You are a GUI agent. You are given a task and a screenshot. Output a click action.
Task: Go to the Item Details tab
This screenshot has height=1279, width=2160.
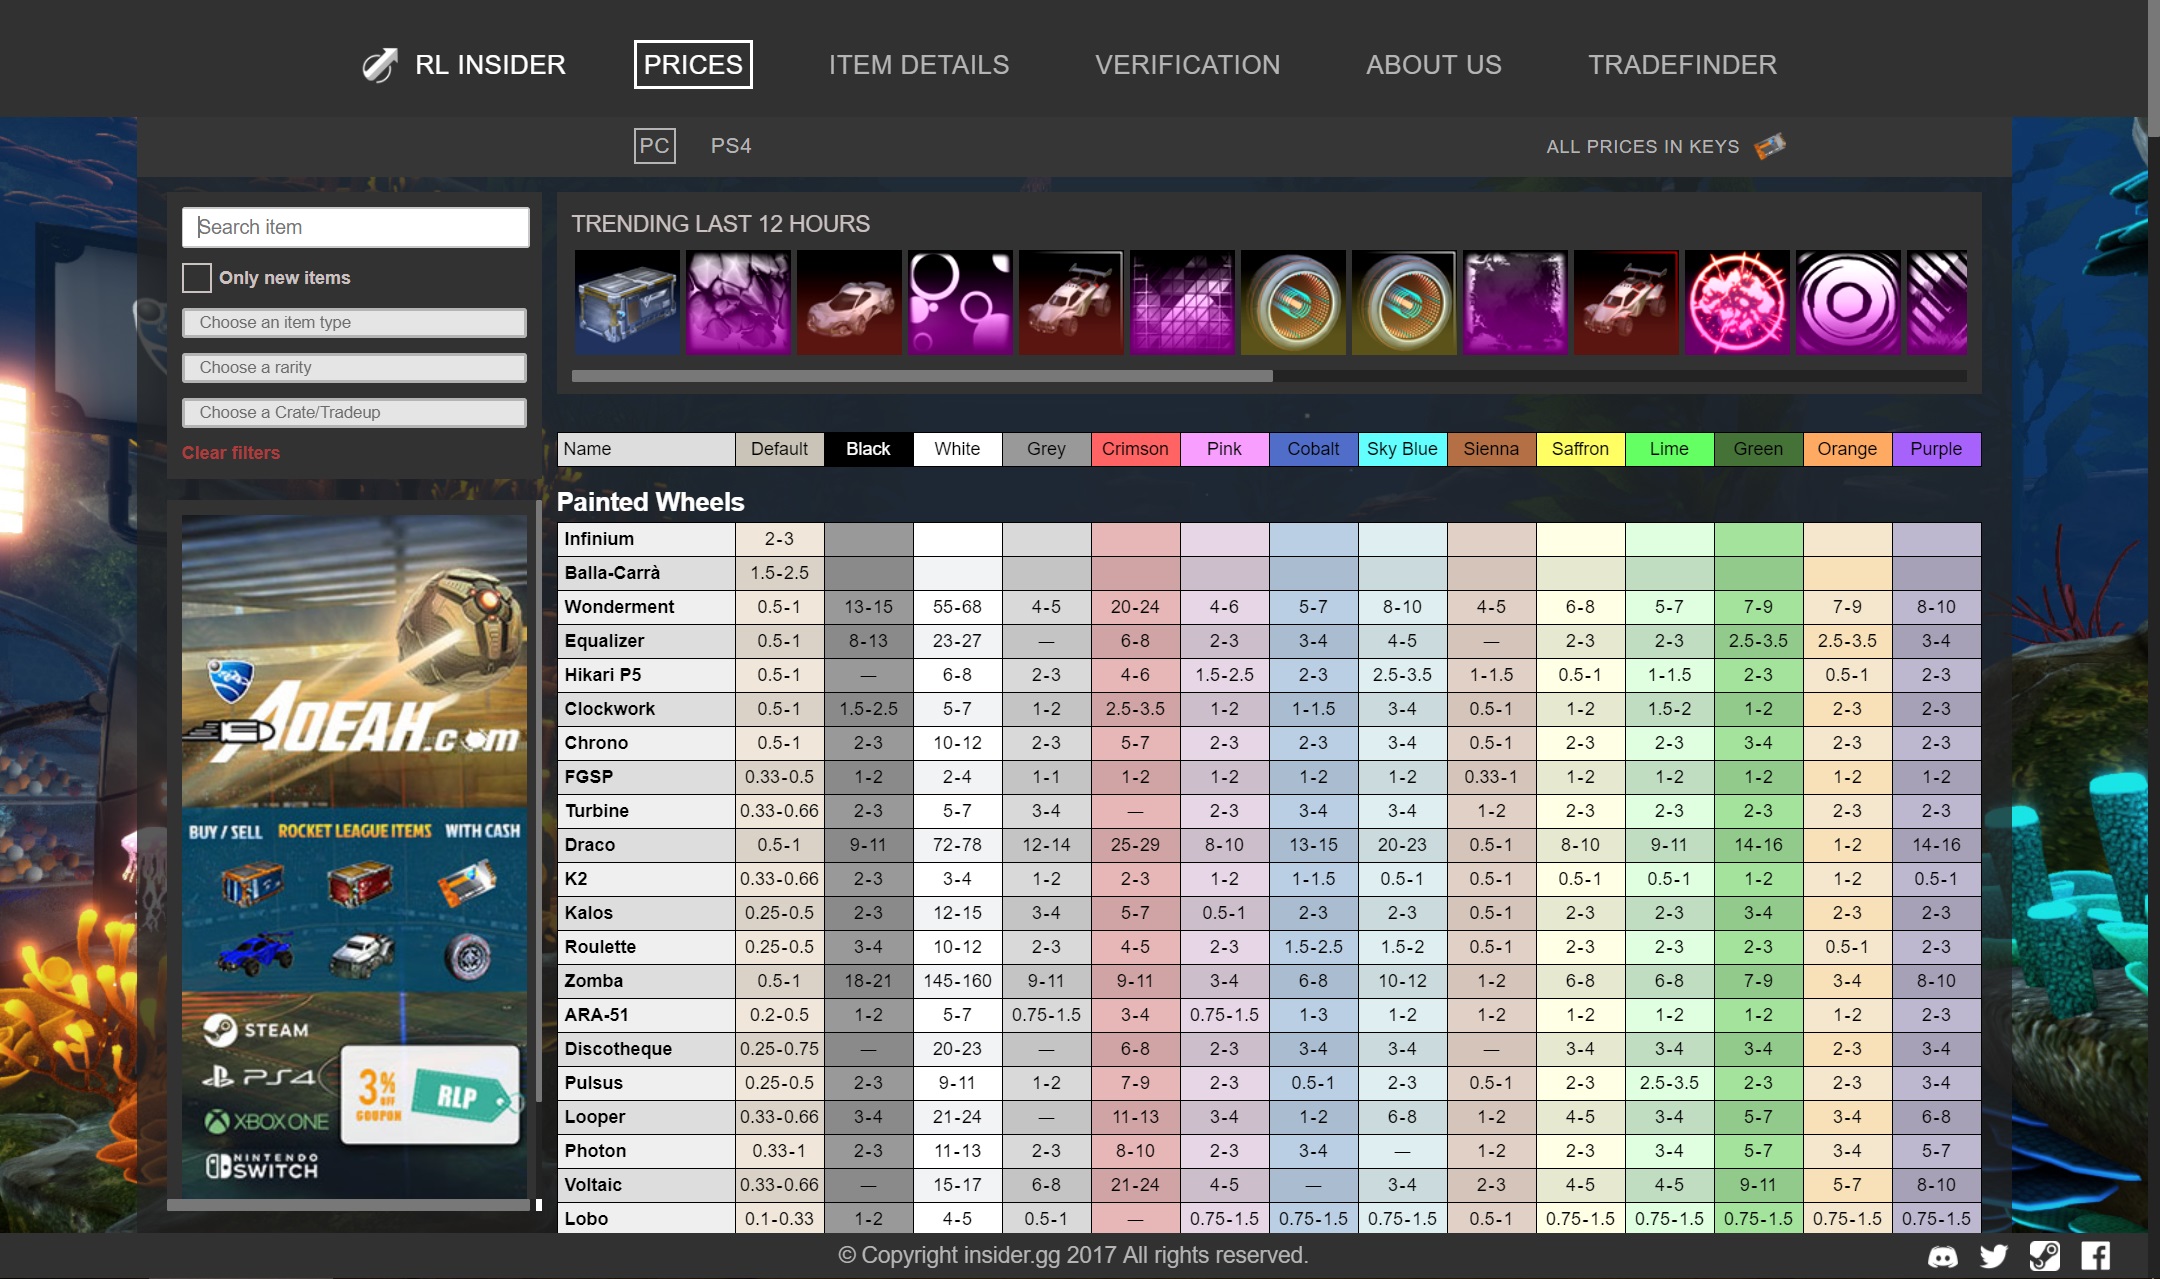pos(918,65)
